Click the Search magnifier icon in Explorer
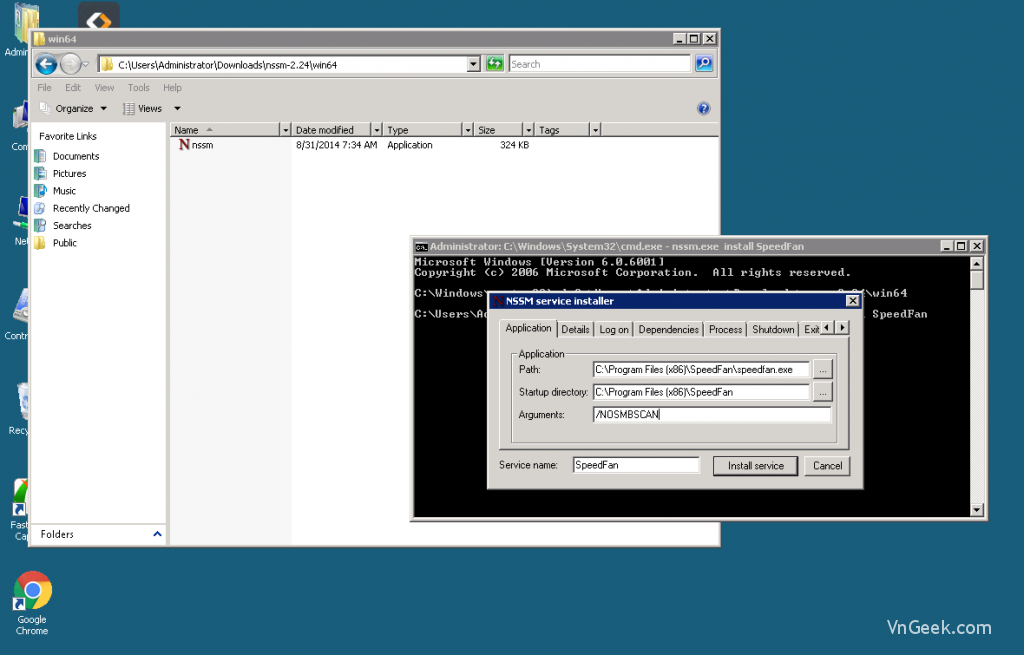1024x655 pixels. (703, 63)
